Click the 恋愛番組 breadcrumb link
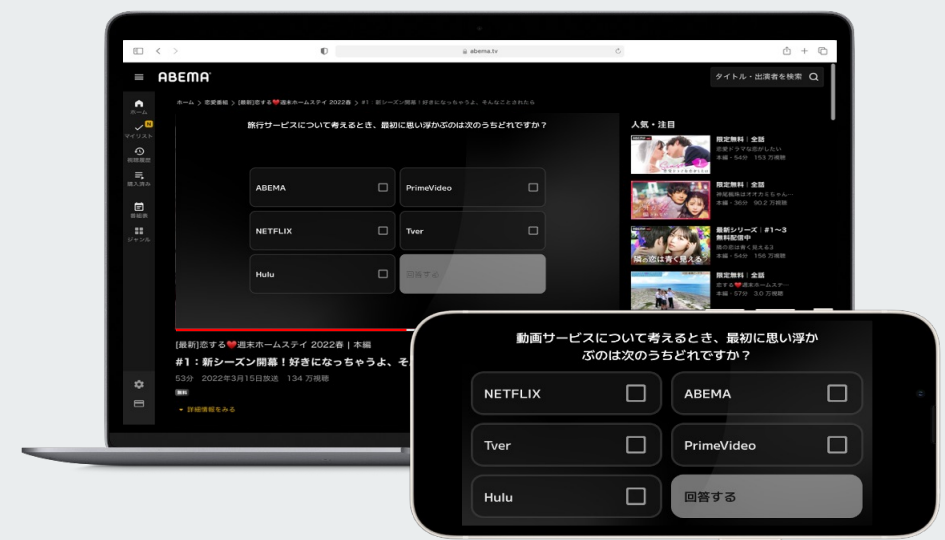Viewport: 945px width, 540px height. coord(216,102)
